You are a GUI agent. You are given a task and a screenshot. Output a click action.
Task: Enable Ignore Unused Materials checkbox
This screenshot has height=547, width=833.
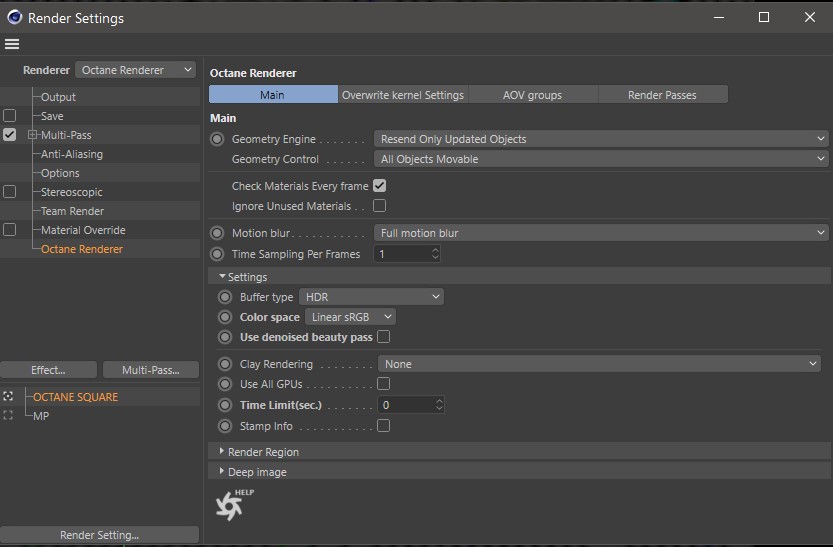pyautogui.click(x=379, y=206)
